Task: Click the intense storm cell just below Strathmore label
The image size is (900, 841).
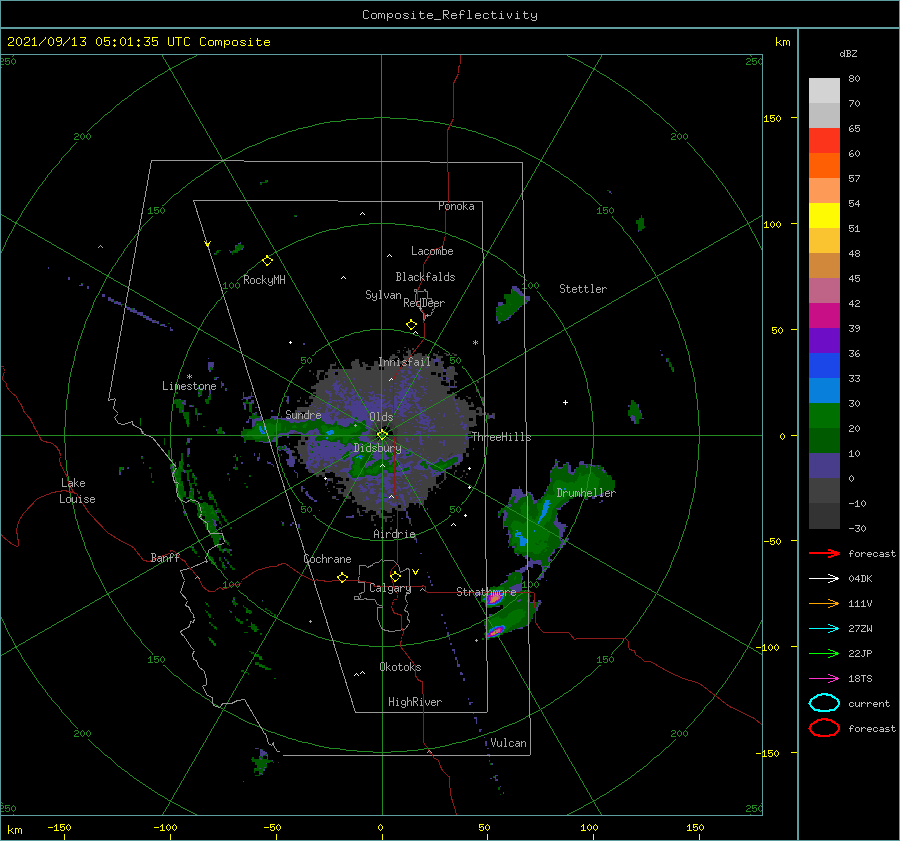Action: pyautogui.click(x=494, y=599)
